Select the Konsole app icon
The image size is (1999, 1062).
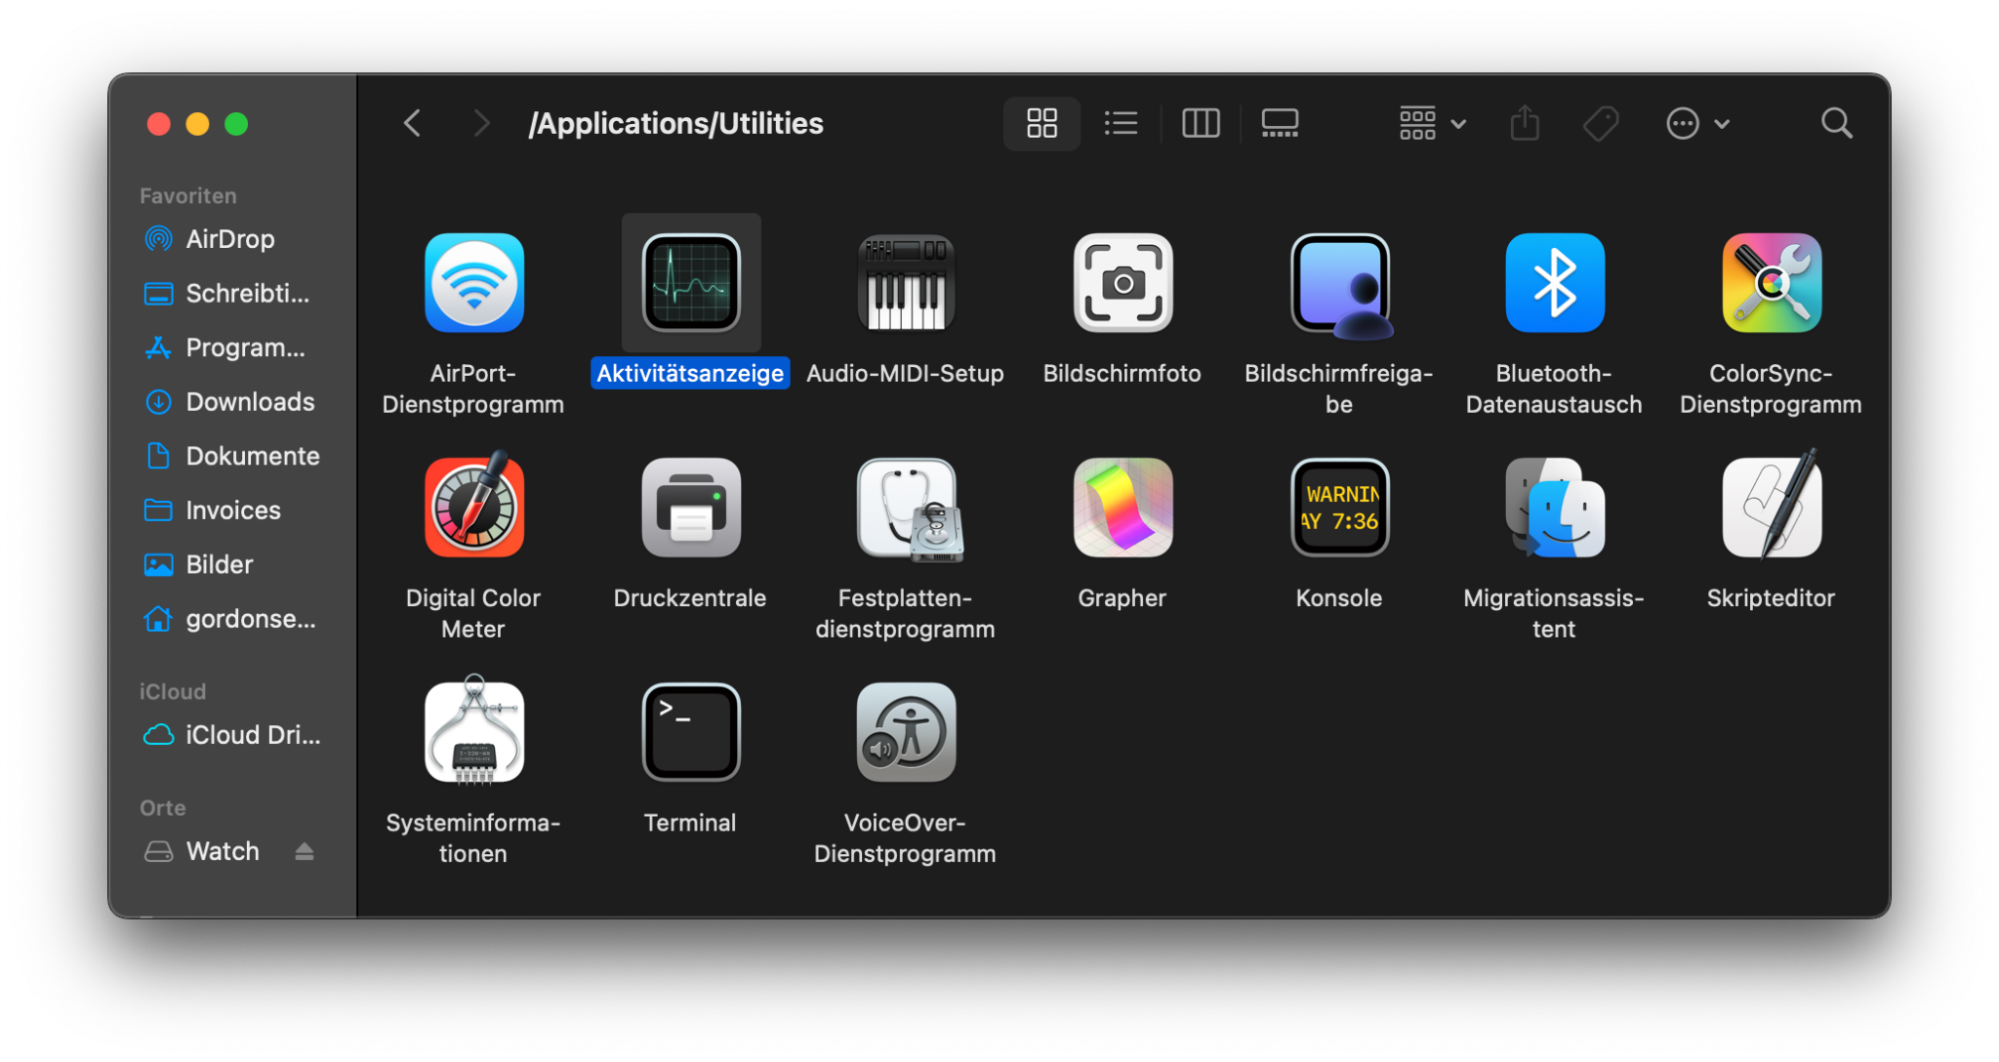pyautogui.click(x=1339, y=507)
